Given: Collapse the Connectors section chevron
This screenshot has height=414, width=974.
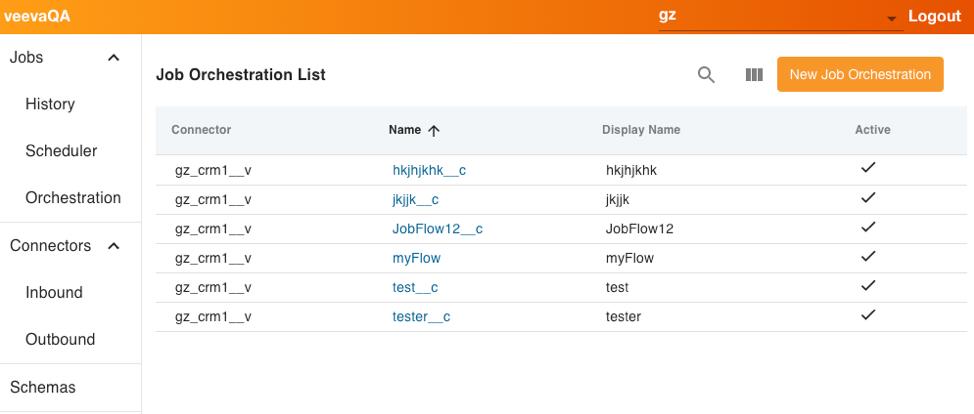Looking at the screenshot, I should [114, 246].
